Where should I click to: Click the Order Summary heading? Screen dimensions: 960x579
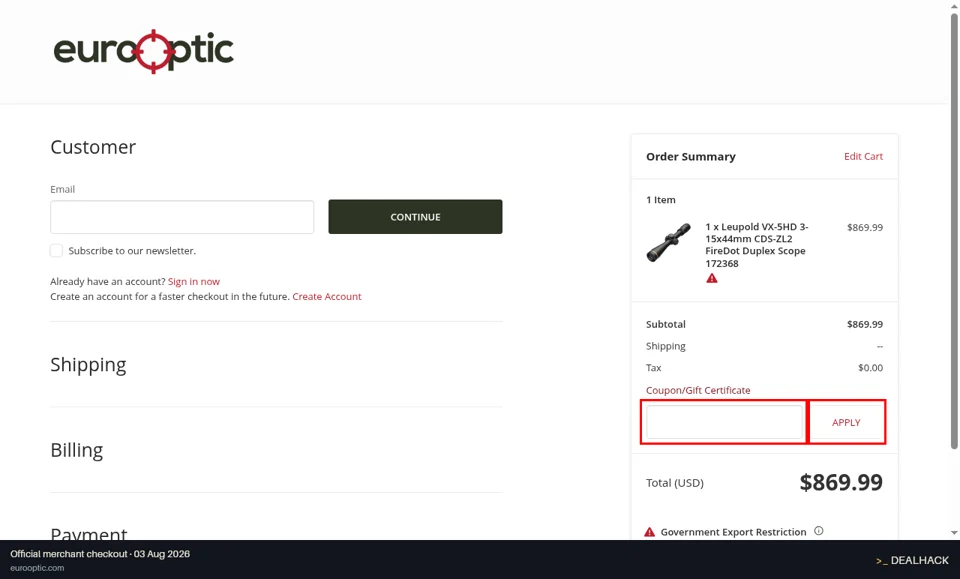(691, 157)
